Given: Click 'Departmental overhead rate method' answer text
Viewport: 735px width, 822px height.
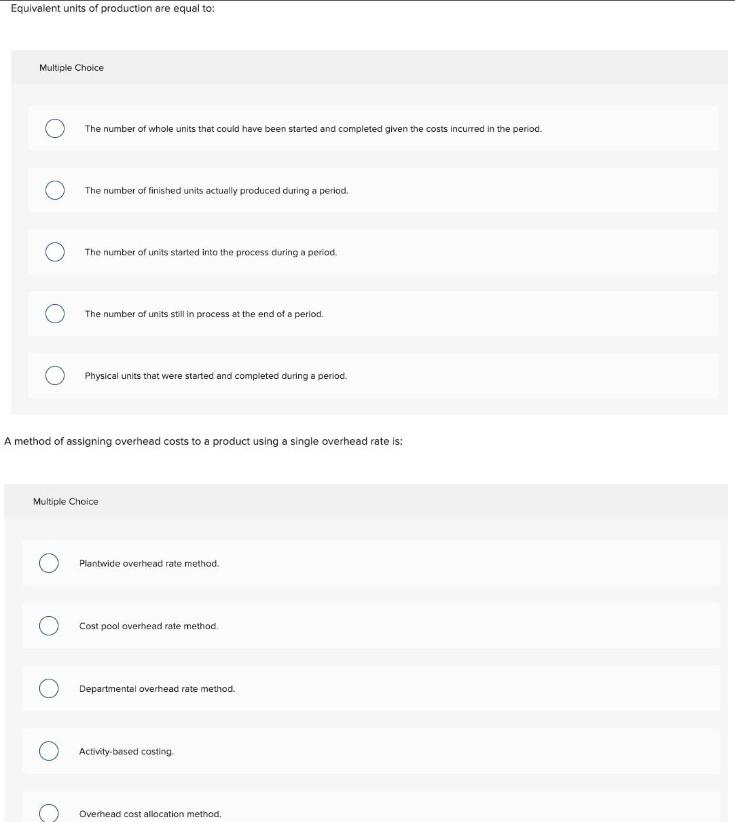Looking at the screenshot, I should coord(157,689).
